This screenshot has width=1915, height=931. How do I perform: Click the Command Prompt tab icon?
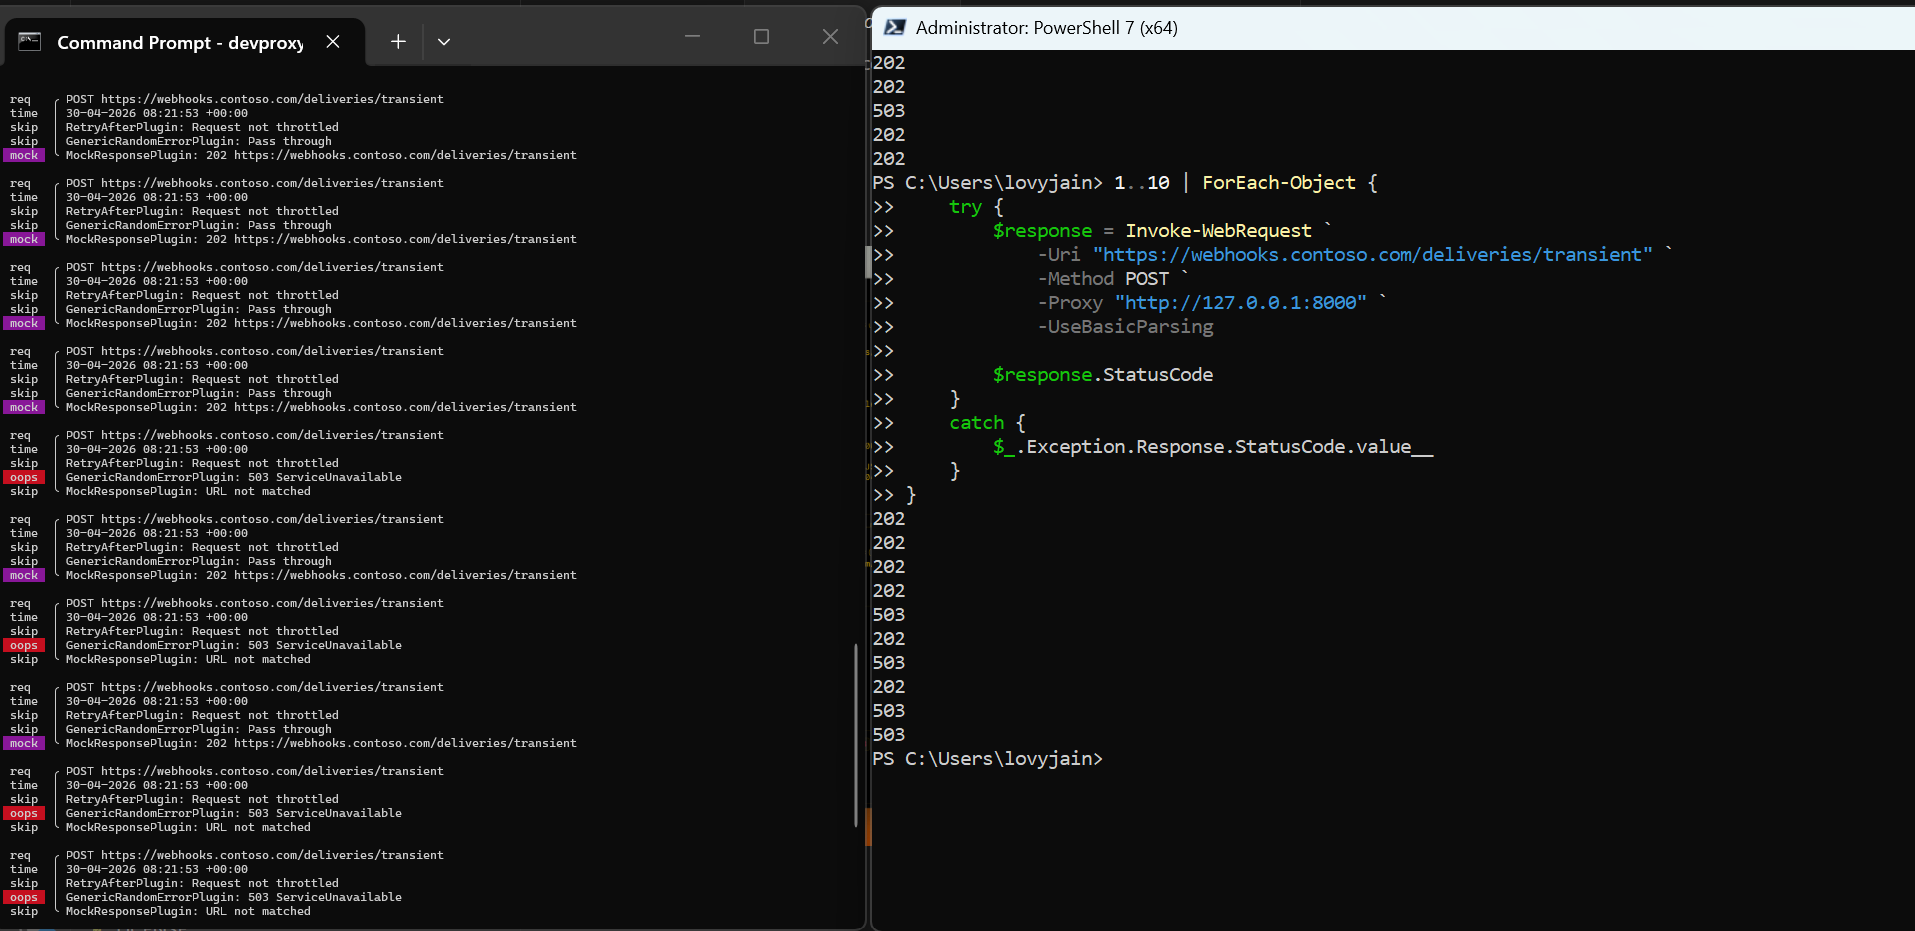(x=30, y=41)
